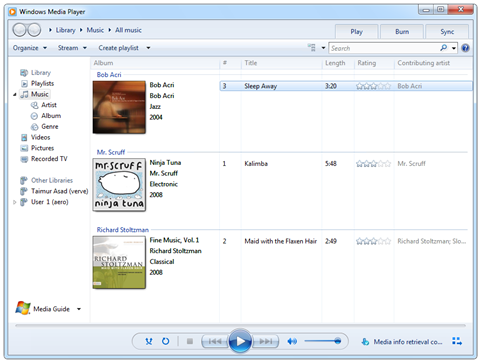This screenshot has height=363, width=480.
Task: Select Bob Acri album cover
Action: click(119, 107)
